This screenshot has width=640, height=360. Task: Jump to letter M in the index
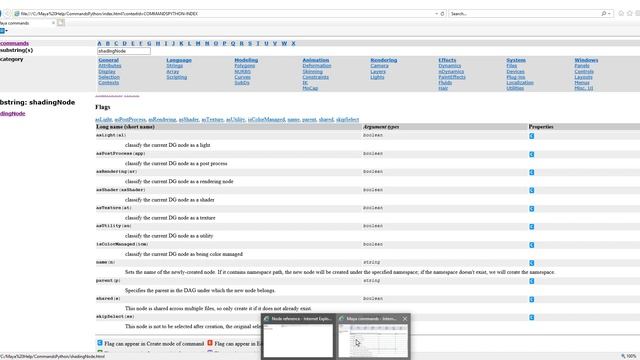click(x=198, y=43)
